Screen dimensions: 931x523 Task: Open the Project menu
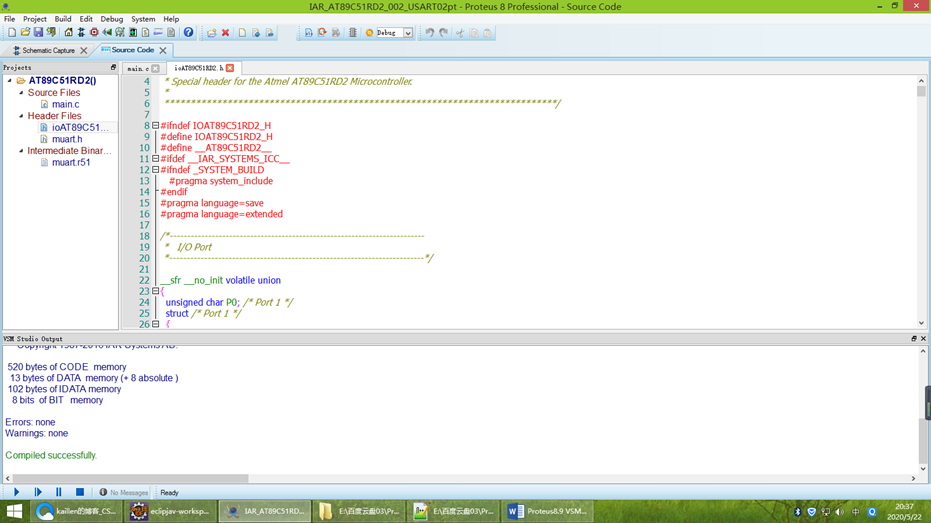coord(34,19)
